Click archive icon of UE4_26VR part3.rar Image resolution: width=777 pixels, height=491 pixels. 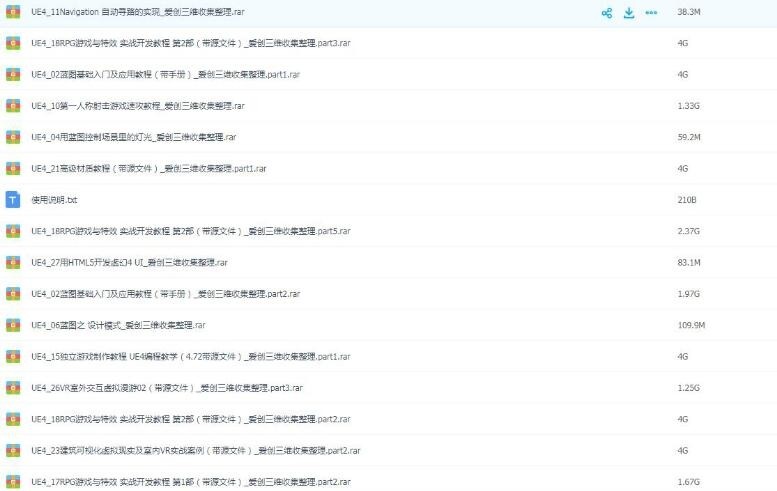(x=13, y=387)
